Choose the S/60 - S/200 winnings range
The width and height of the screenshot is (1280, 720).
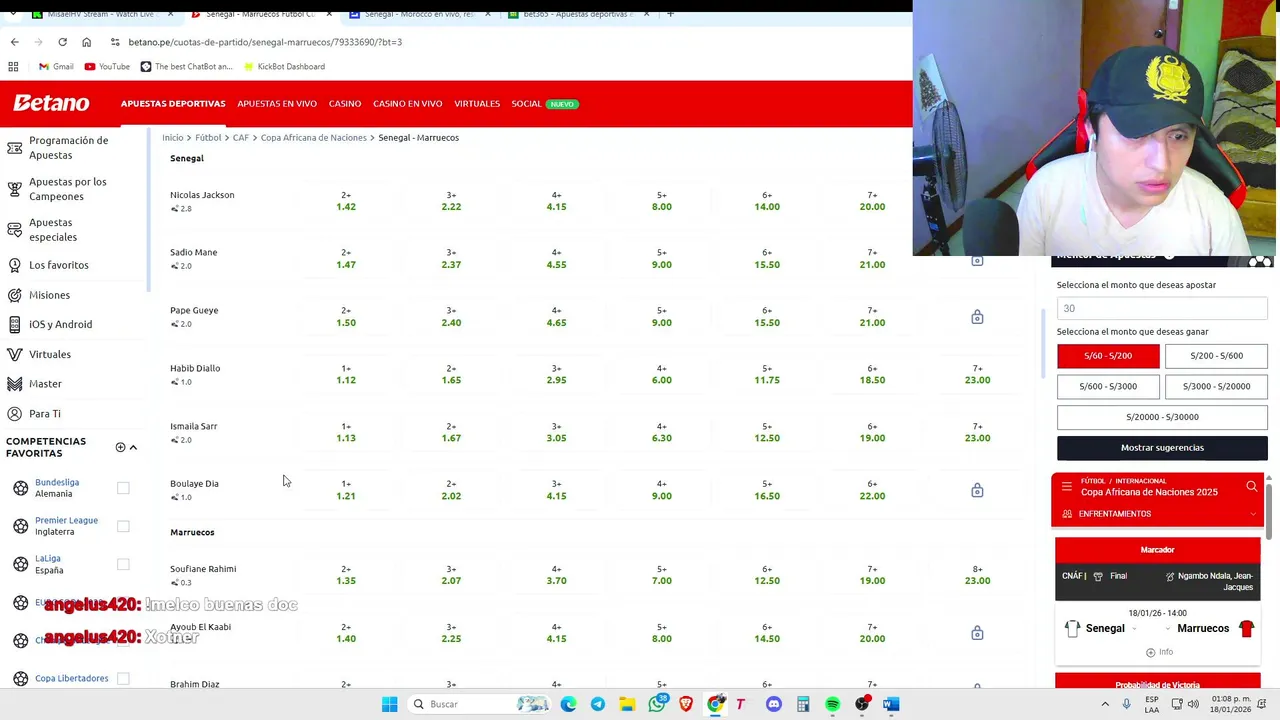1108,356
